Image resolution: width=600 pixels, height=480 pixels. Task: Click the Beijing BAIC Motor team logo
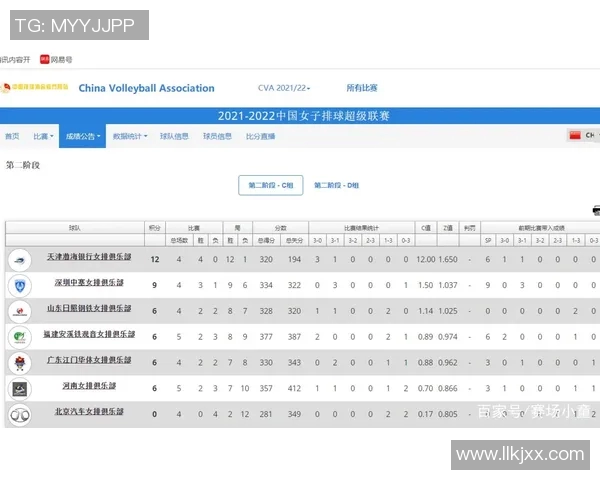(x=18, y=414)
